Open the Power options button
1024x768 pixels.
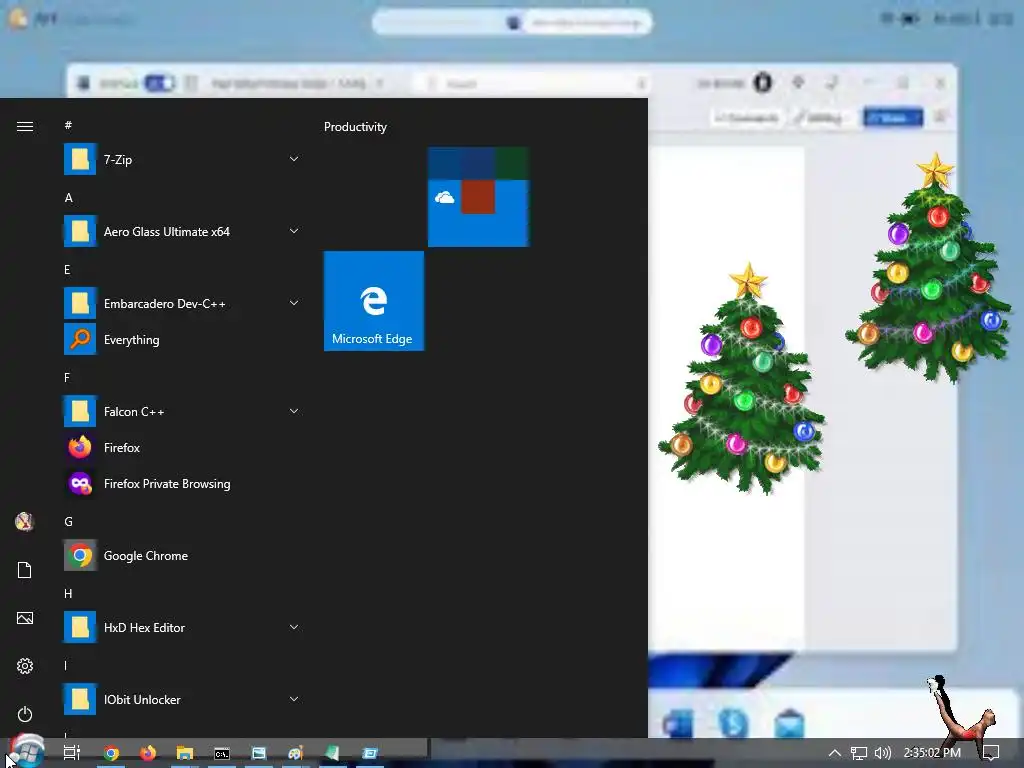click(25, 714)
